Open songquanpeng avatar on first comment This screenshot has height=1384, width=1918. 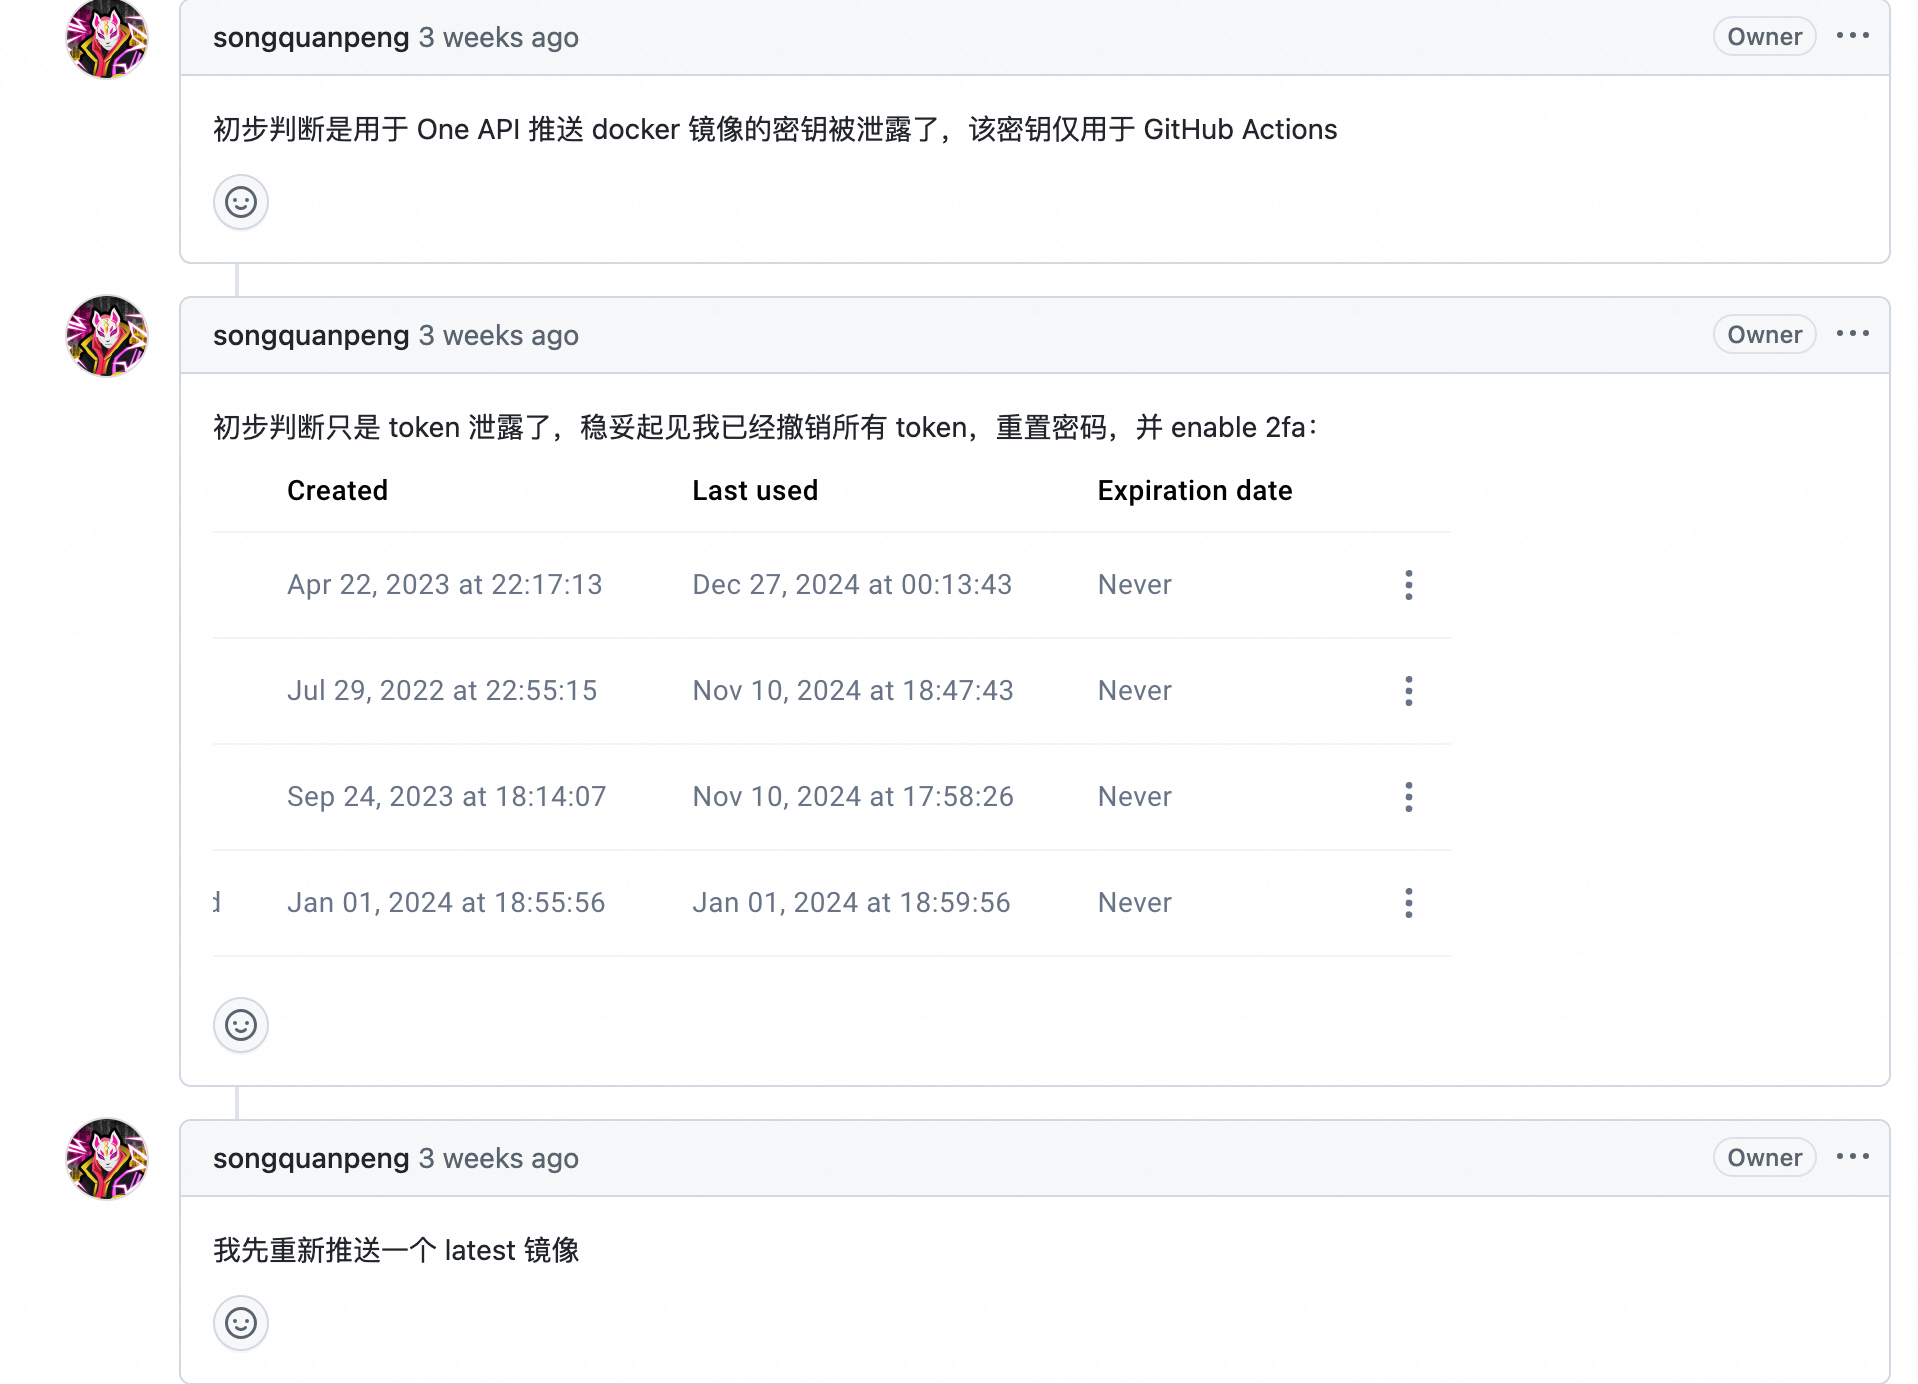coord(107,38)
